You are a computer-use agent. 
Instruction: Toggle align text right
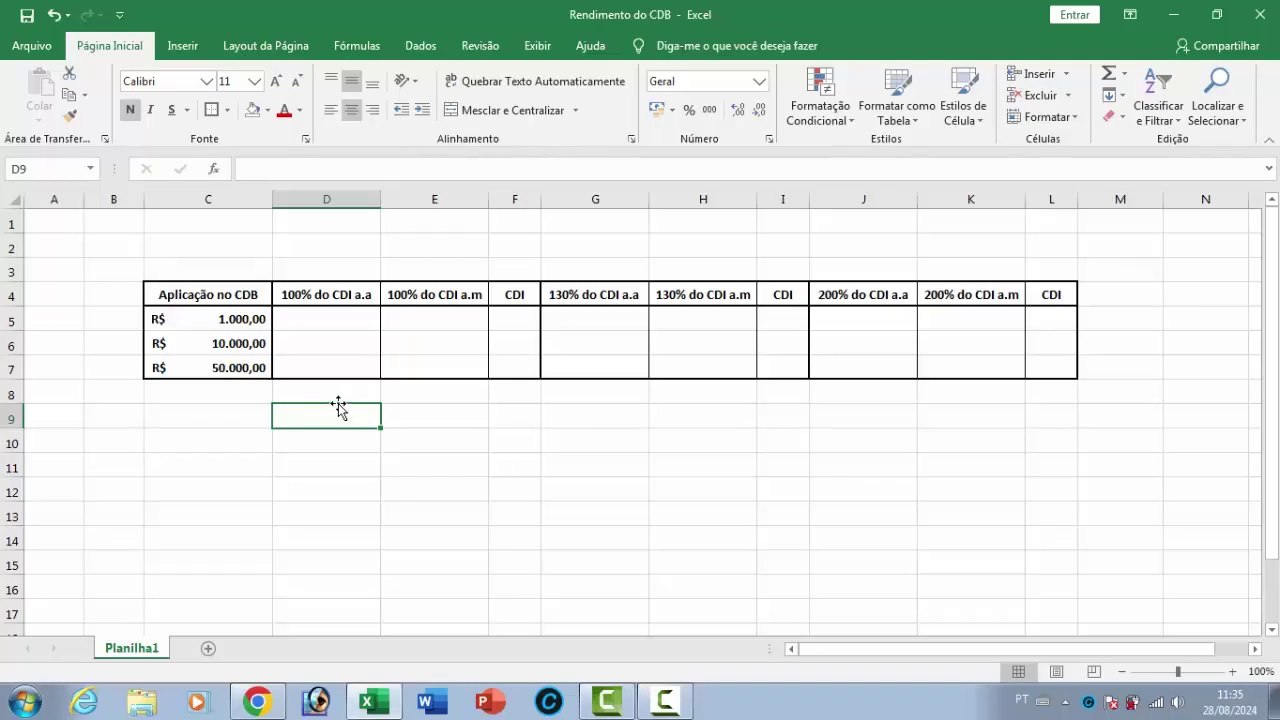(x=373, y=110)
